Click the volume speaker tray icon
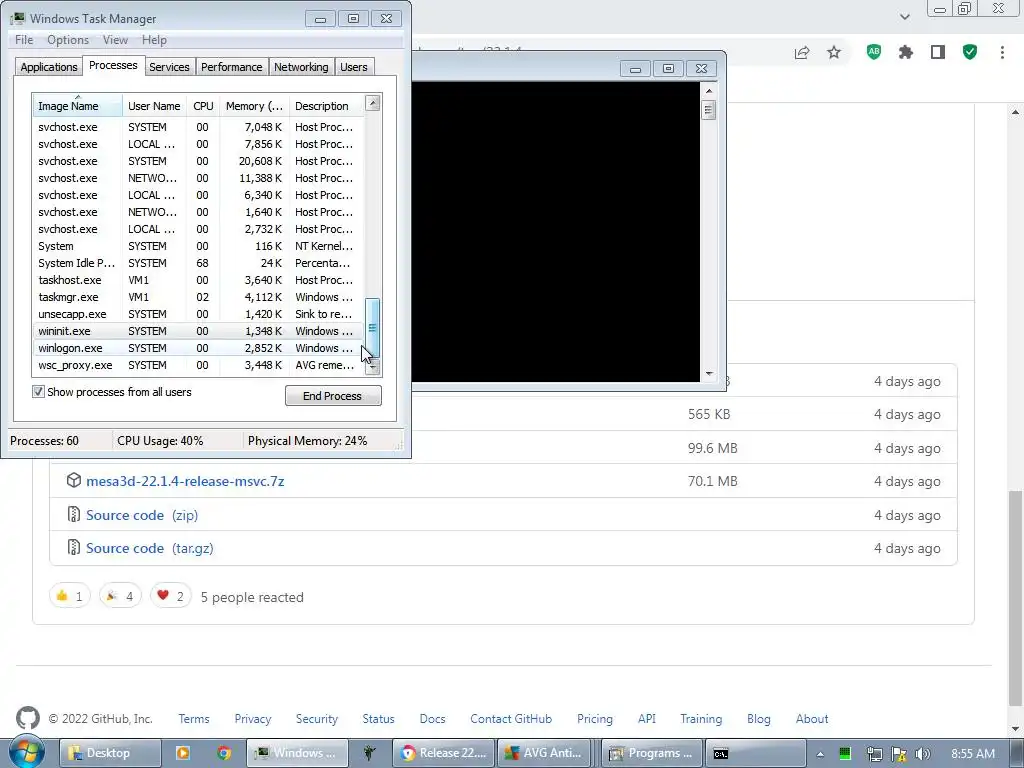 tap(923, 754)
